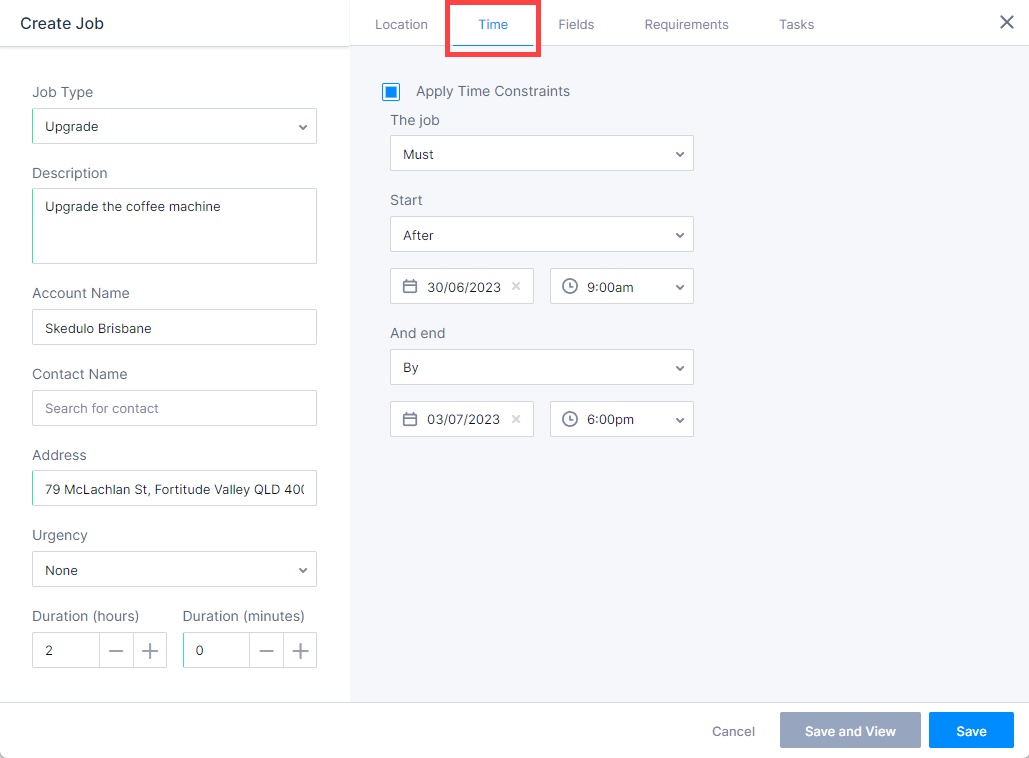Open the Job Type dropdown showing Upgrade

point(174,126)
